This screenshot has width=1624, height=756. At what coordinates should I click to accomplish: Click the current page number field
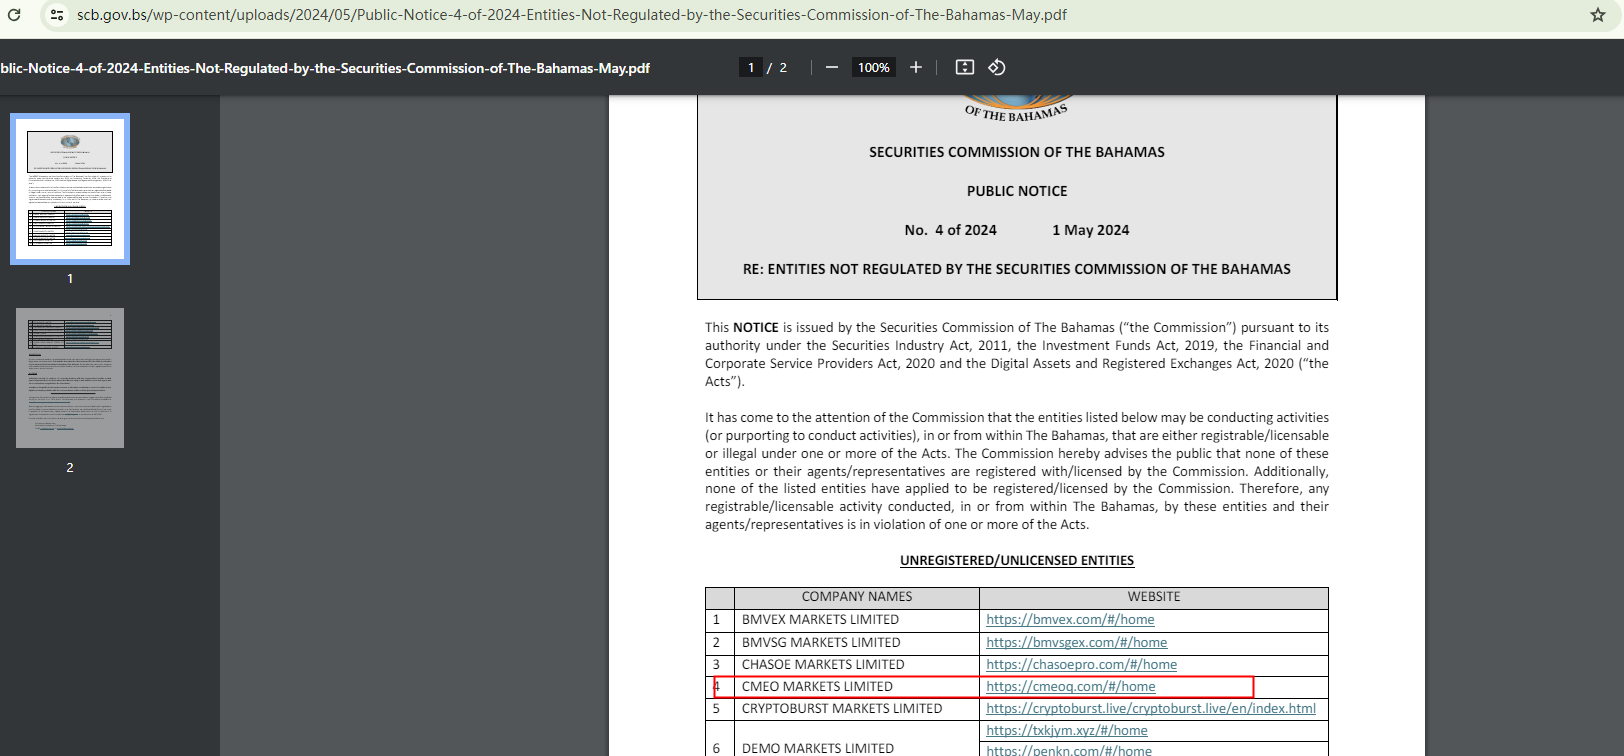(x=750, y=67)
